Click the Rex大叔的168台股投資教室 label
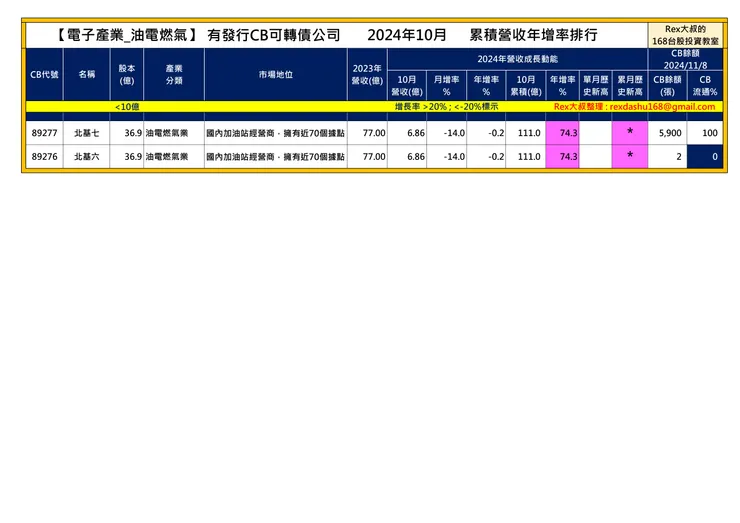The image size is (740, 523). 685,35
